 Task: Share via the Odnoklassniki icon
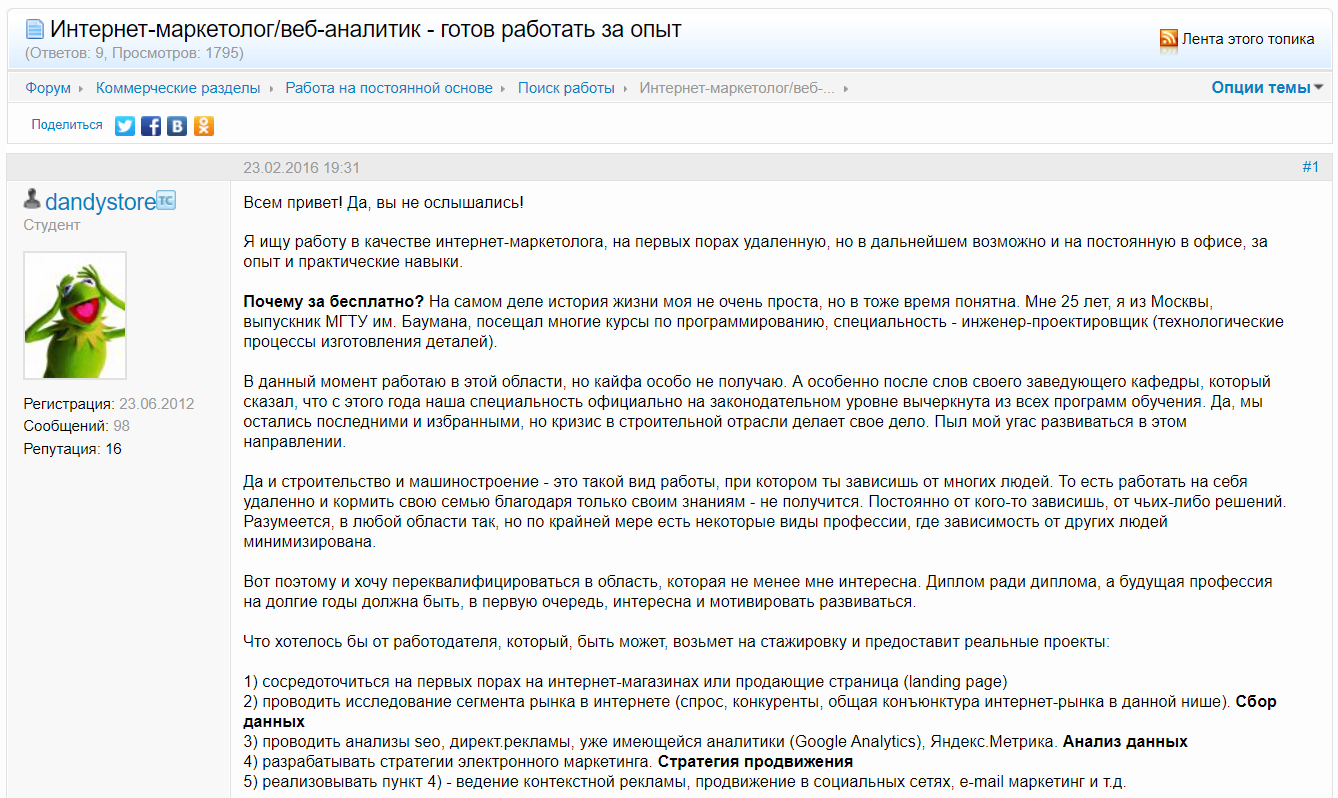click(x=204, y=126)
